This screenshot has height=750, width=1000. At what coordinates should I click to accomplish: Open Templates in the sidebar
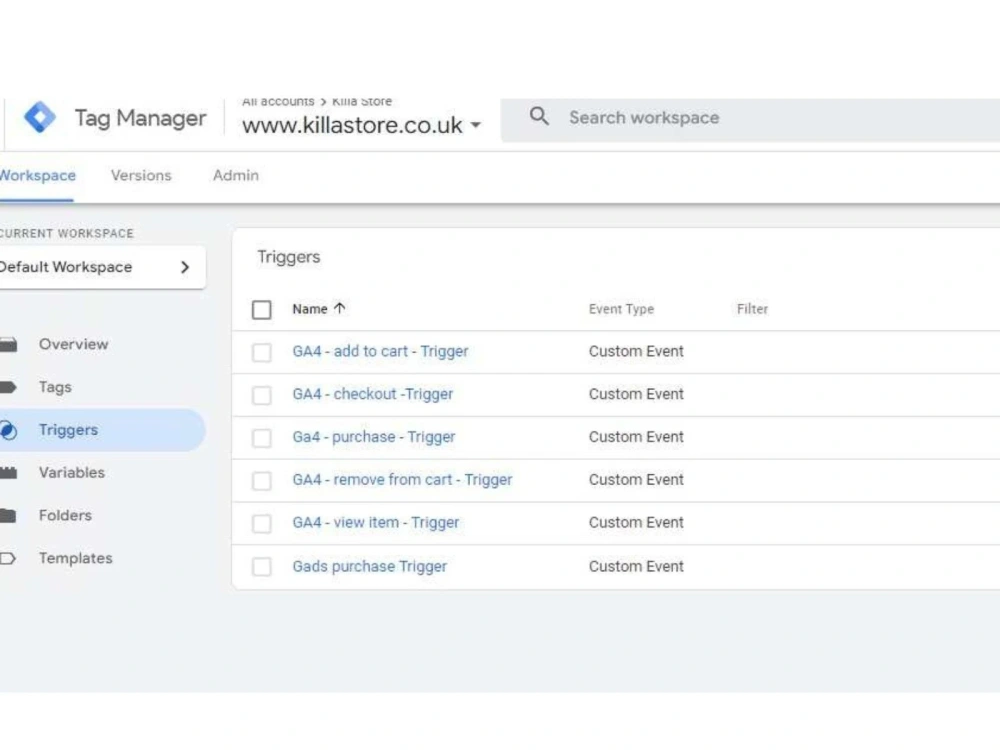(75, 558)
